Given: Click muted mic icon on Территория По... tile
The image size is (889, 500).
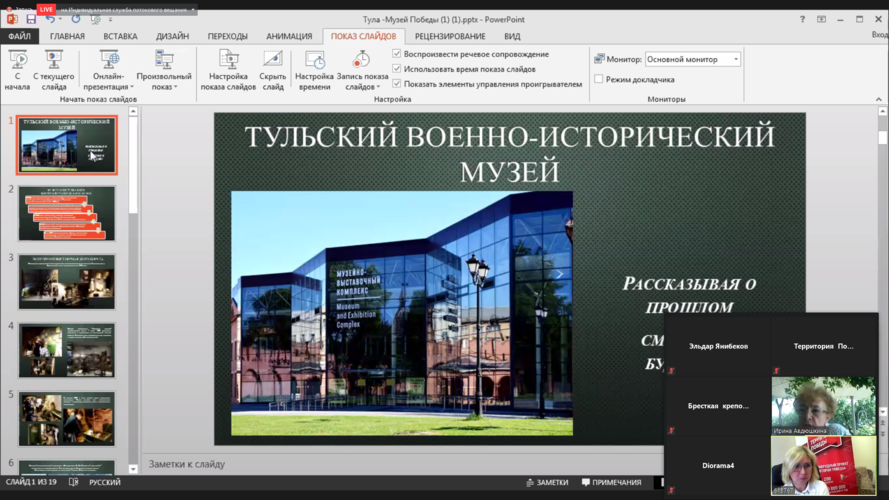Looking at the screenshot, I should pos(777,371).
